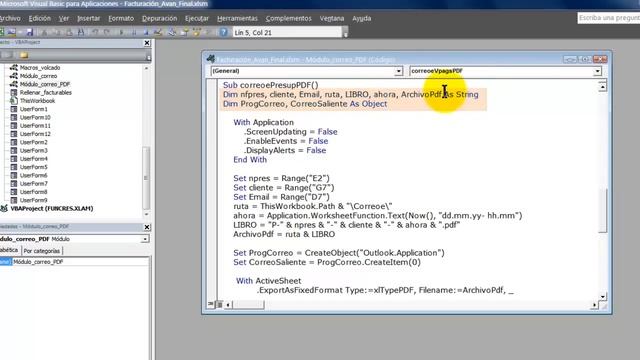This screenshot has height=360, width=640.
Task: Open the Ejecutar menu
Action: 197,18
